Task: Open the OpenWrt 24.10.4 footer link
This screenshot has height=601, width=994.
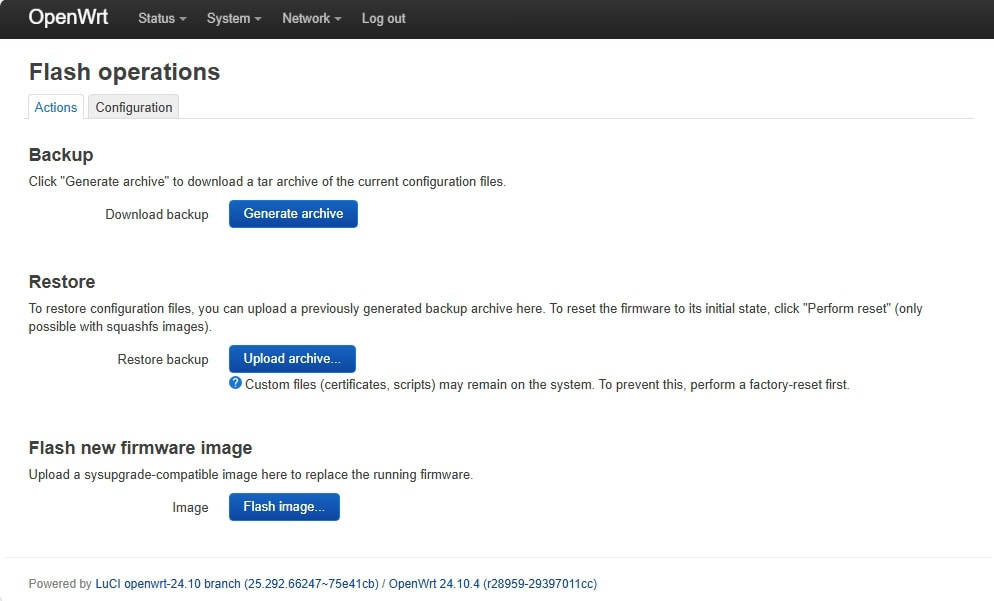Action: pyautogui.click(x=492, y=584)
